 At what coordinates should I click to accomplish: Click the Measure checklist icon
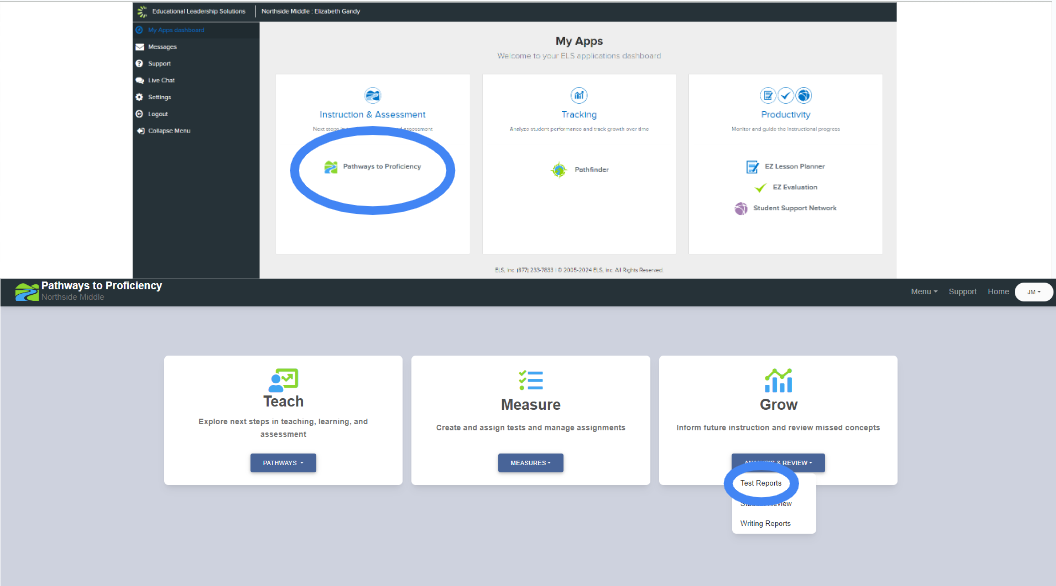coord(531,381)
